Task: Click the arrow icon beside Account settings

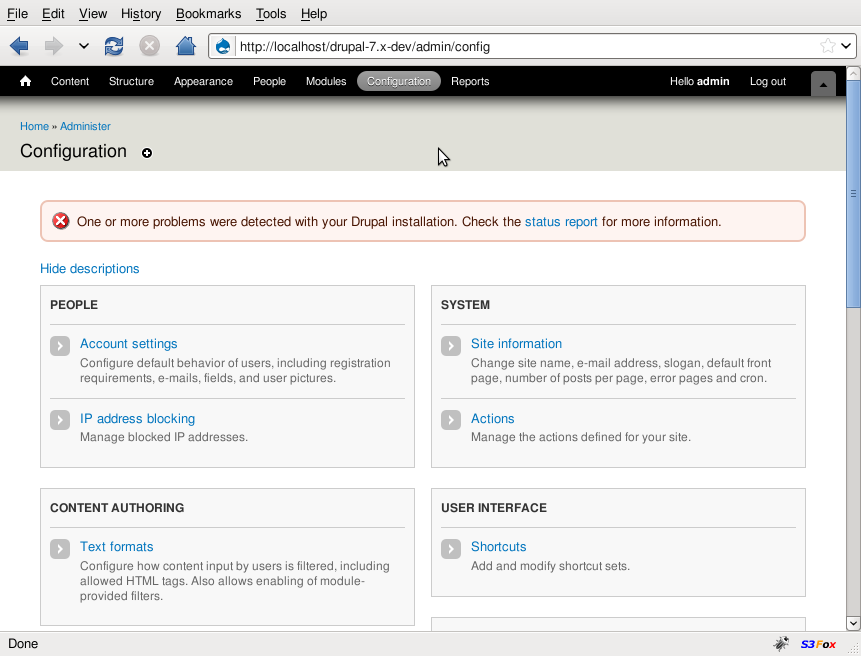Action: 60,345
